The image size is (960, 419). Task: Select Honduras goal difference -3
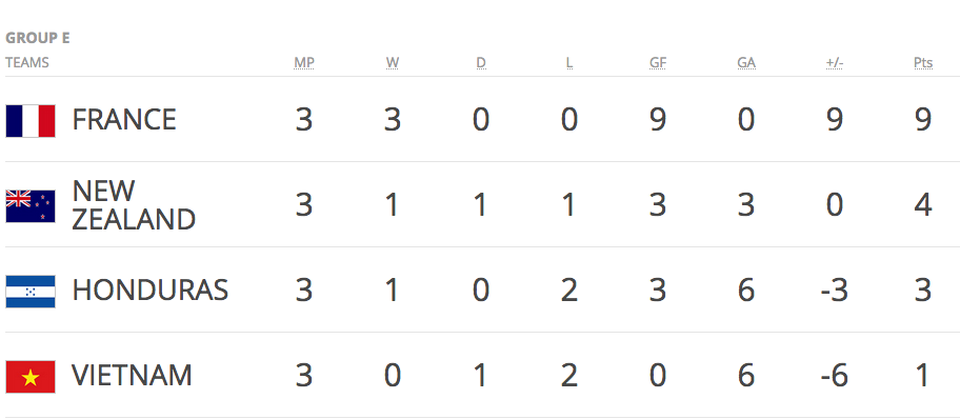[x=834, y=290]
